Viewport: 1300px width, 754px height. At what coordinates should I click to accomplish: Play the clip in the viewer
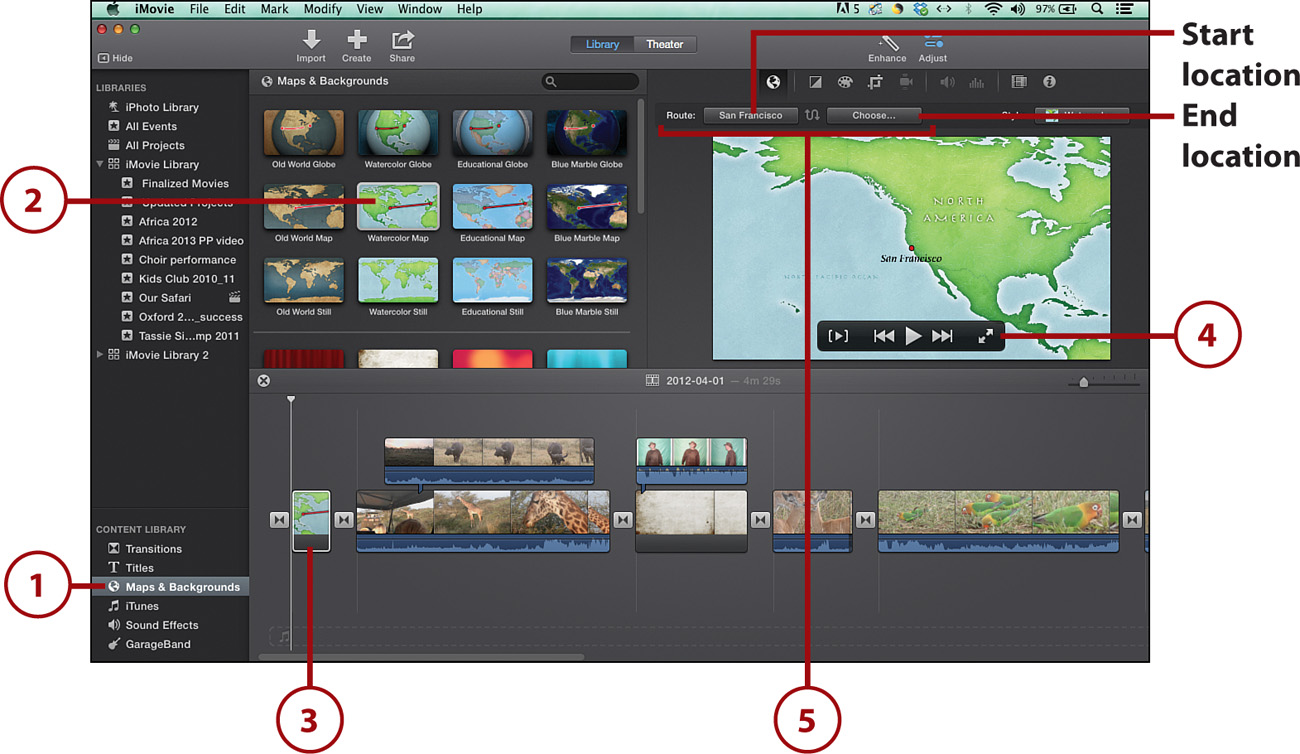coord(913,336)
